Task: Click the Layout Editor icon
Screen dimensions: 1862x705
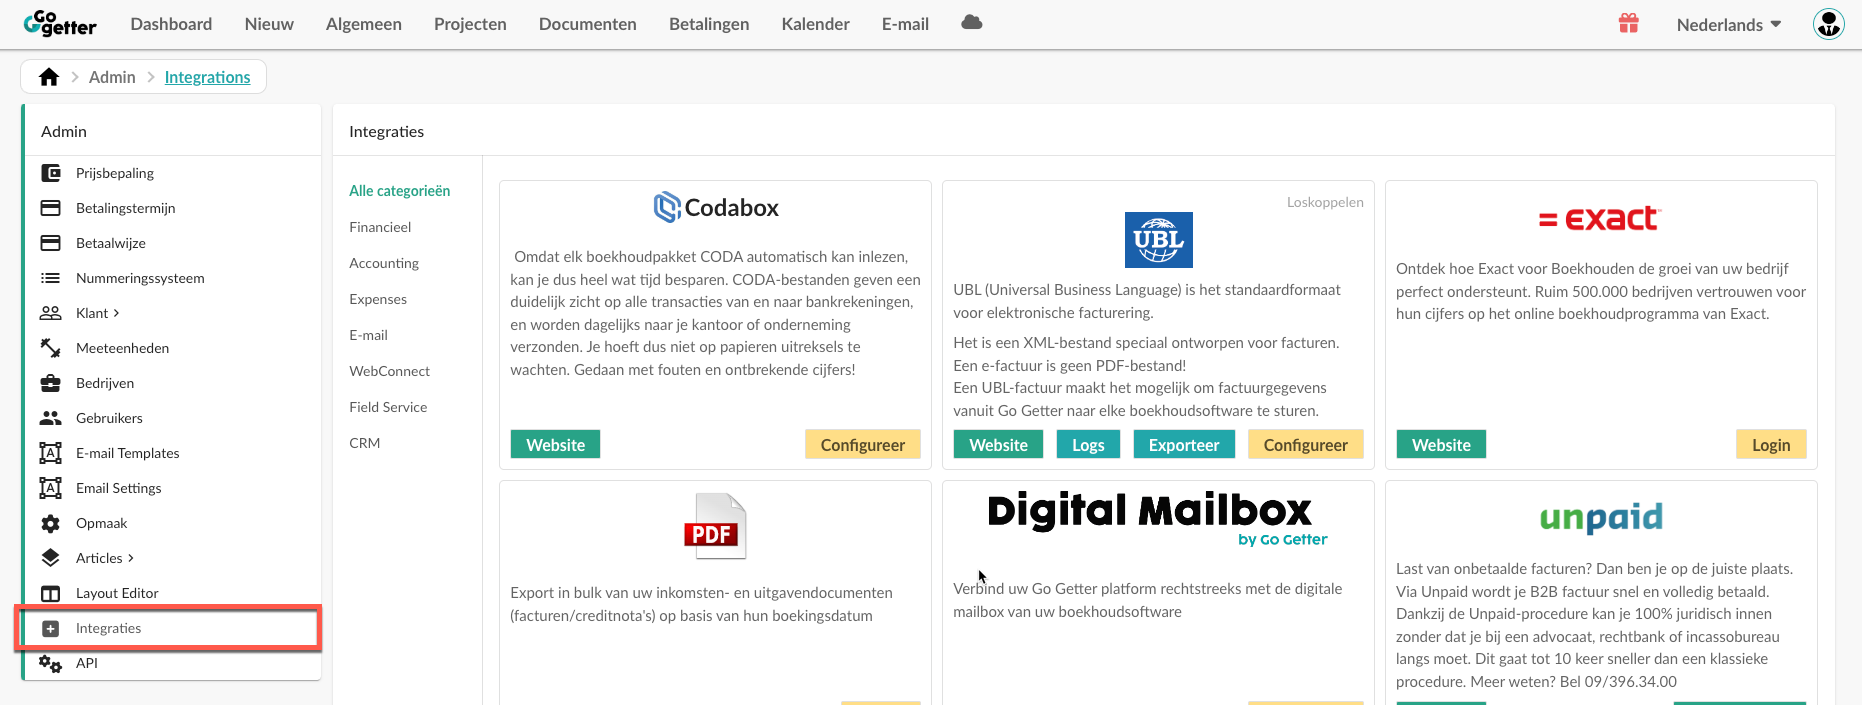Action: [x=50, y=593]
